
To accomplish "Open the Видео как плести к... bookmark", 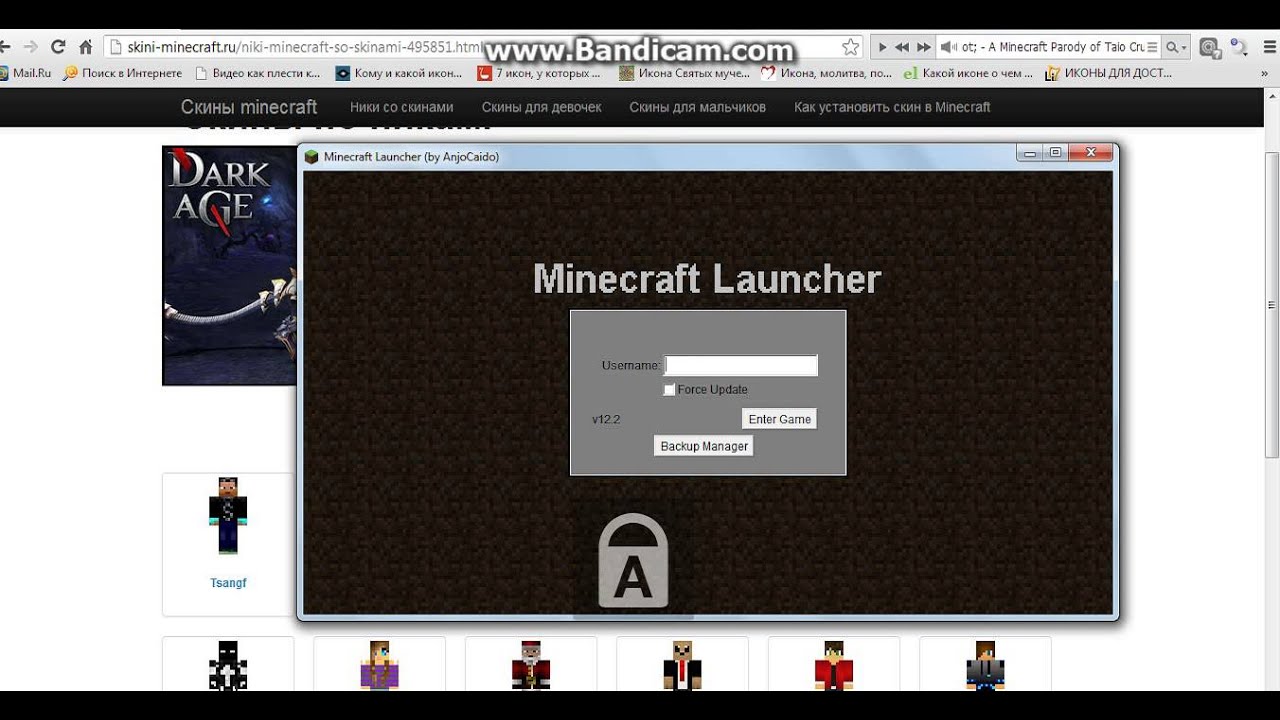I will 257,73.
